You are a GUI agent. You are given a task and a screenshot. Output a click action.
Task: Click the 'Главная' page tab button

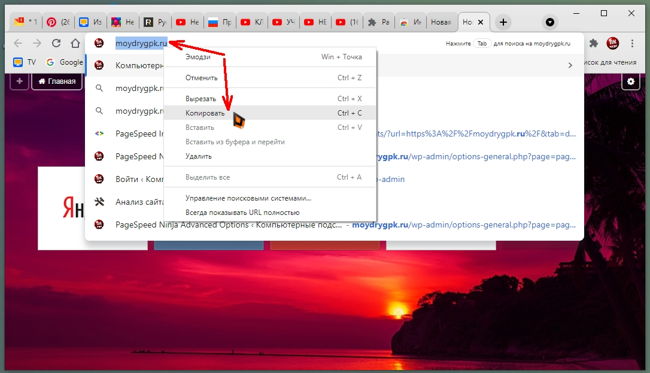click(57, 81)
